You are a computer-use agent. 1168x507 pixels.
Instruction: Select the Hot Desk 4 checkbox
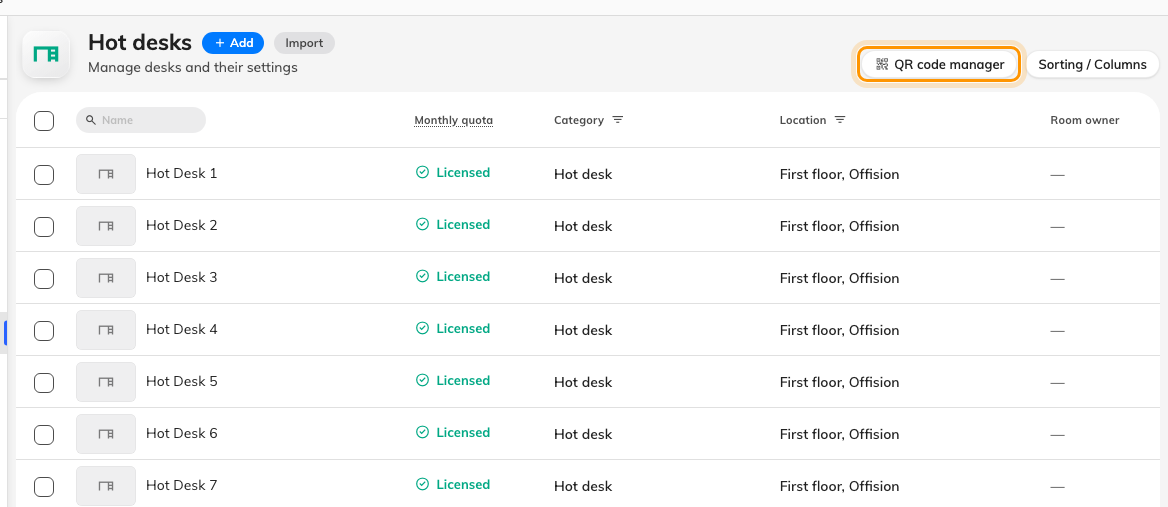44,331
